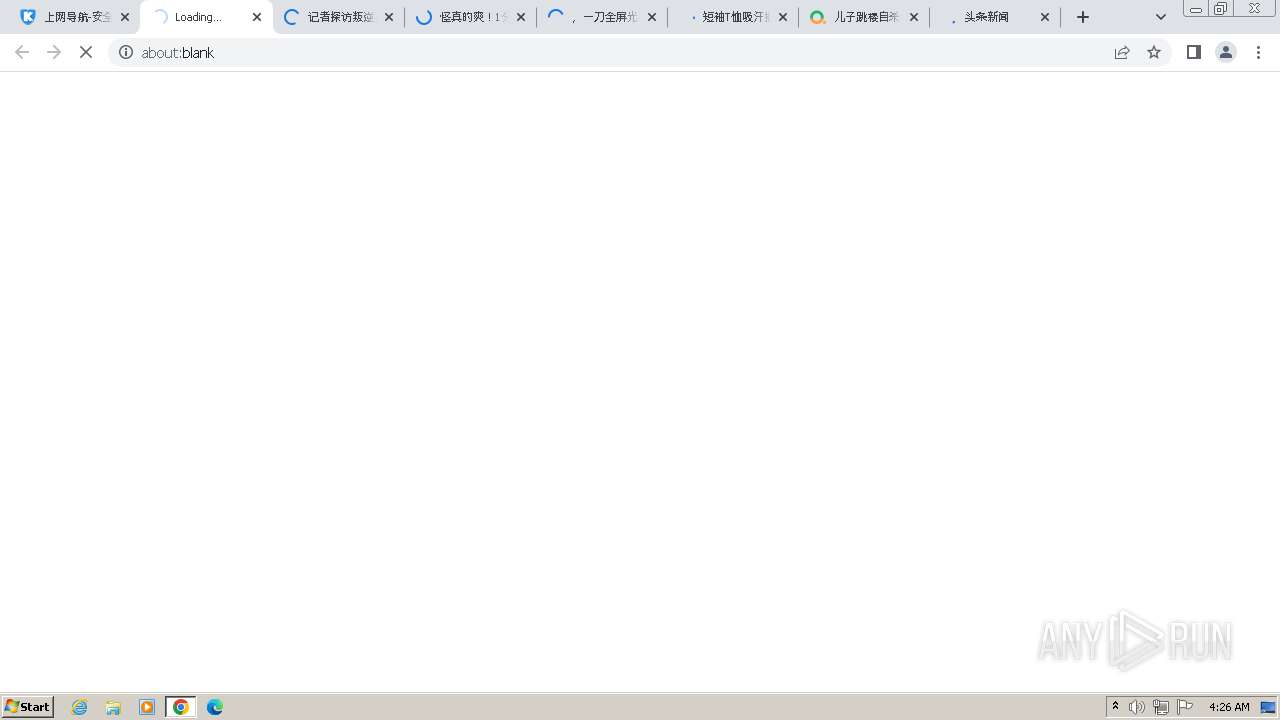
Task: Open the Windows Start menu
Action: (28, 707)
